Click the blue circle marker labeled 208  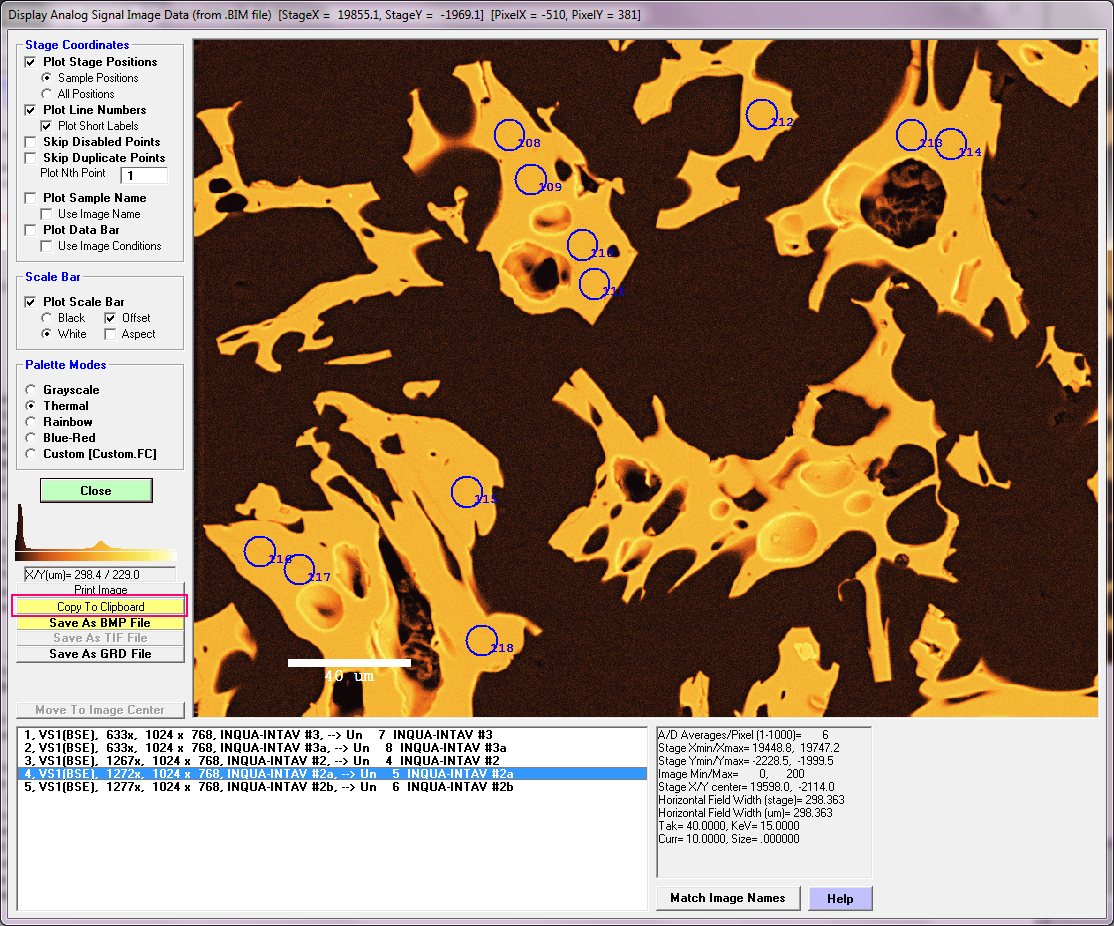tap(509, 133)
